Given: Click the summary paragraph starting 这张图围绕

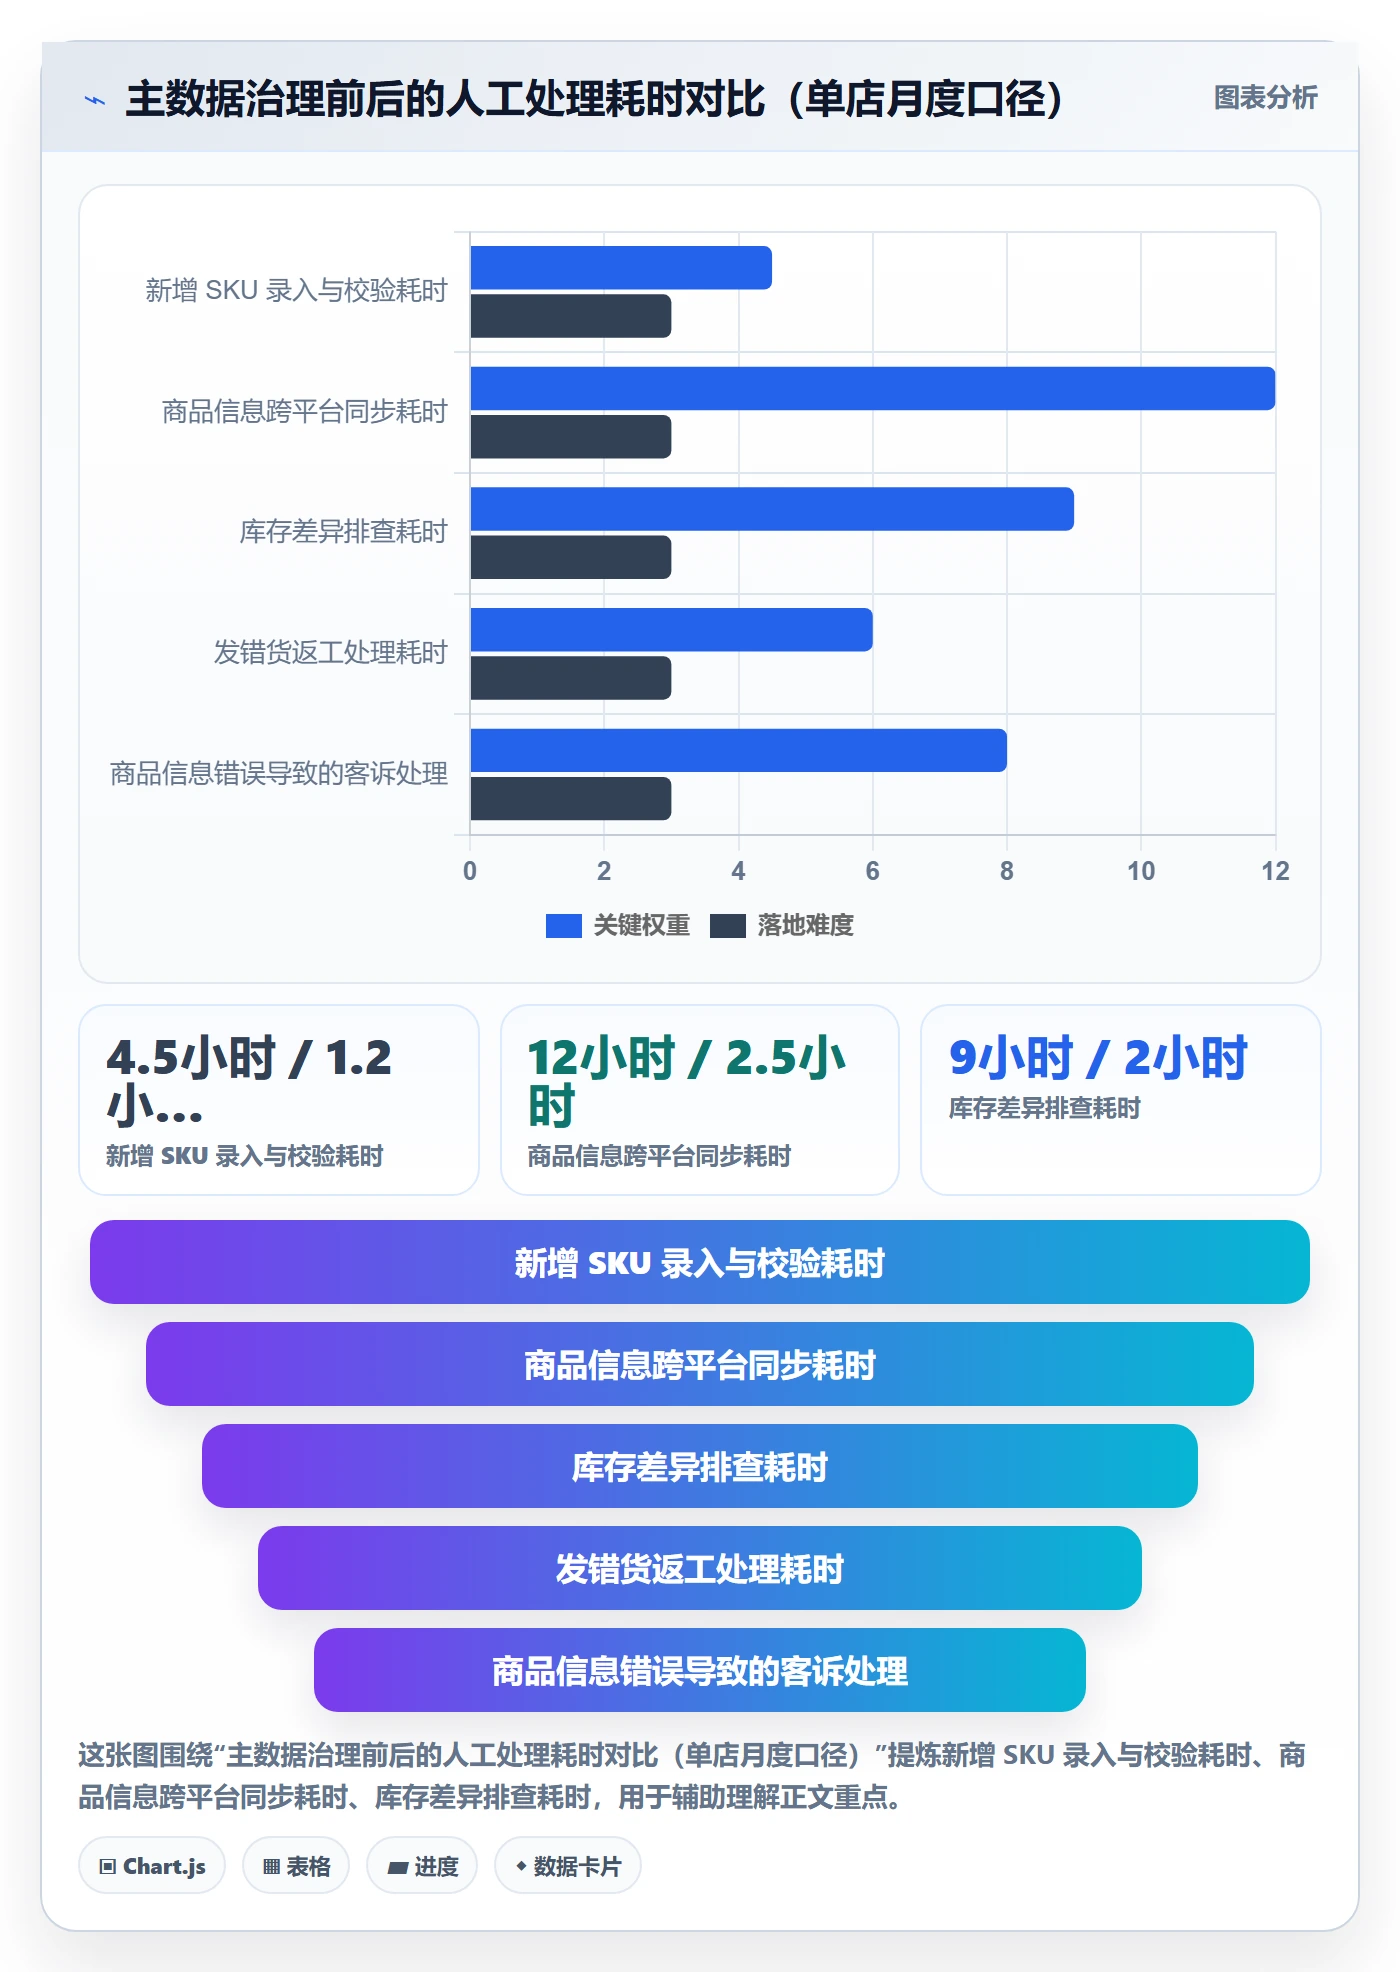Looking at the screenshot, I should pos(692,1776).
